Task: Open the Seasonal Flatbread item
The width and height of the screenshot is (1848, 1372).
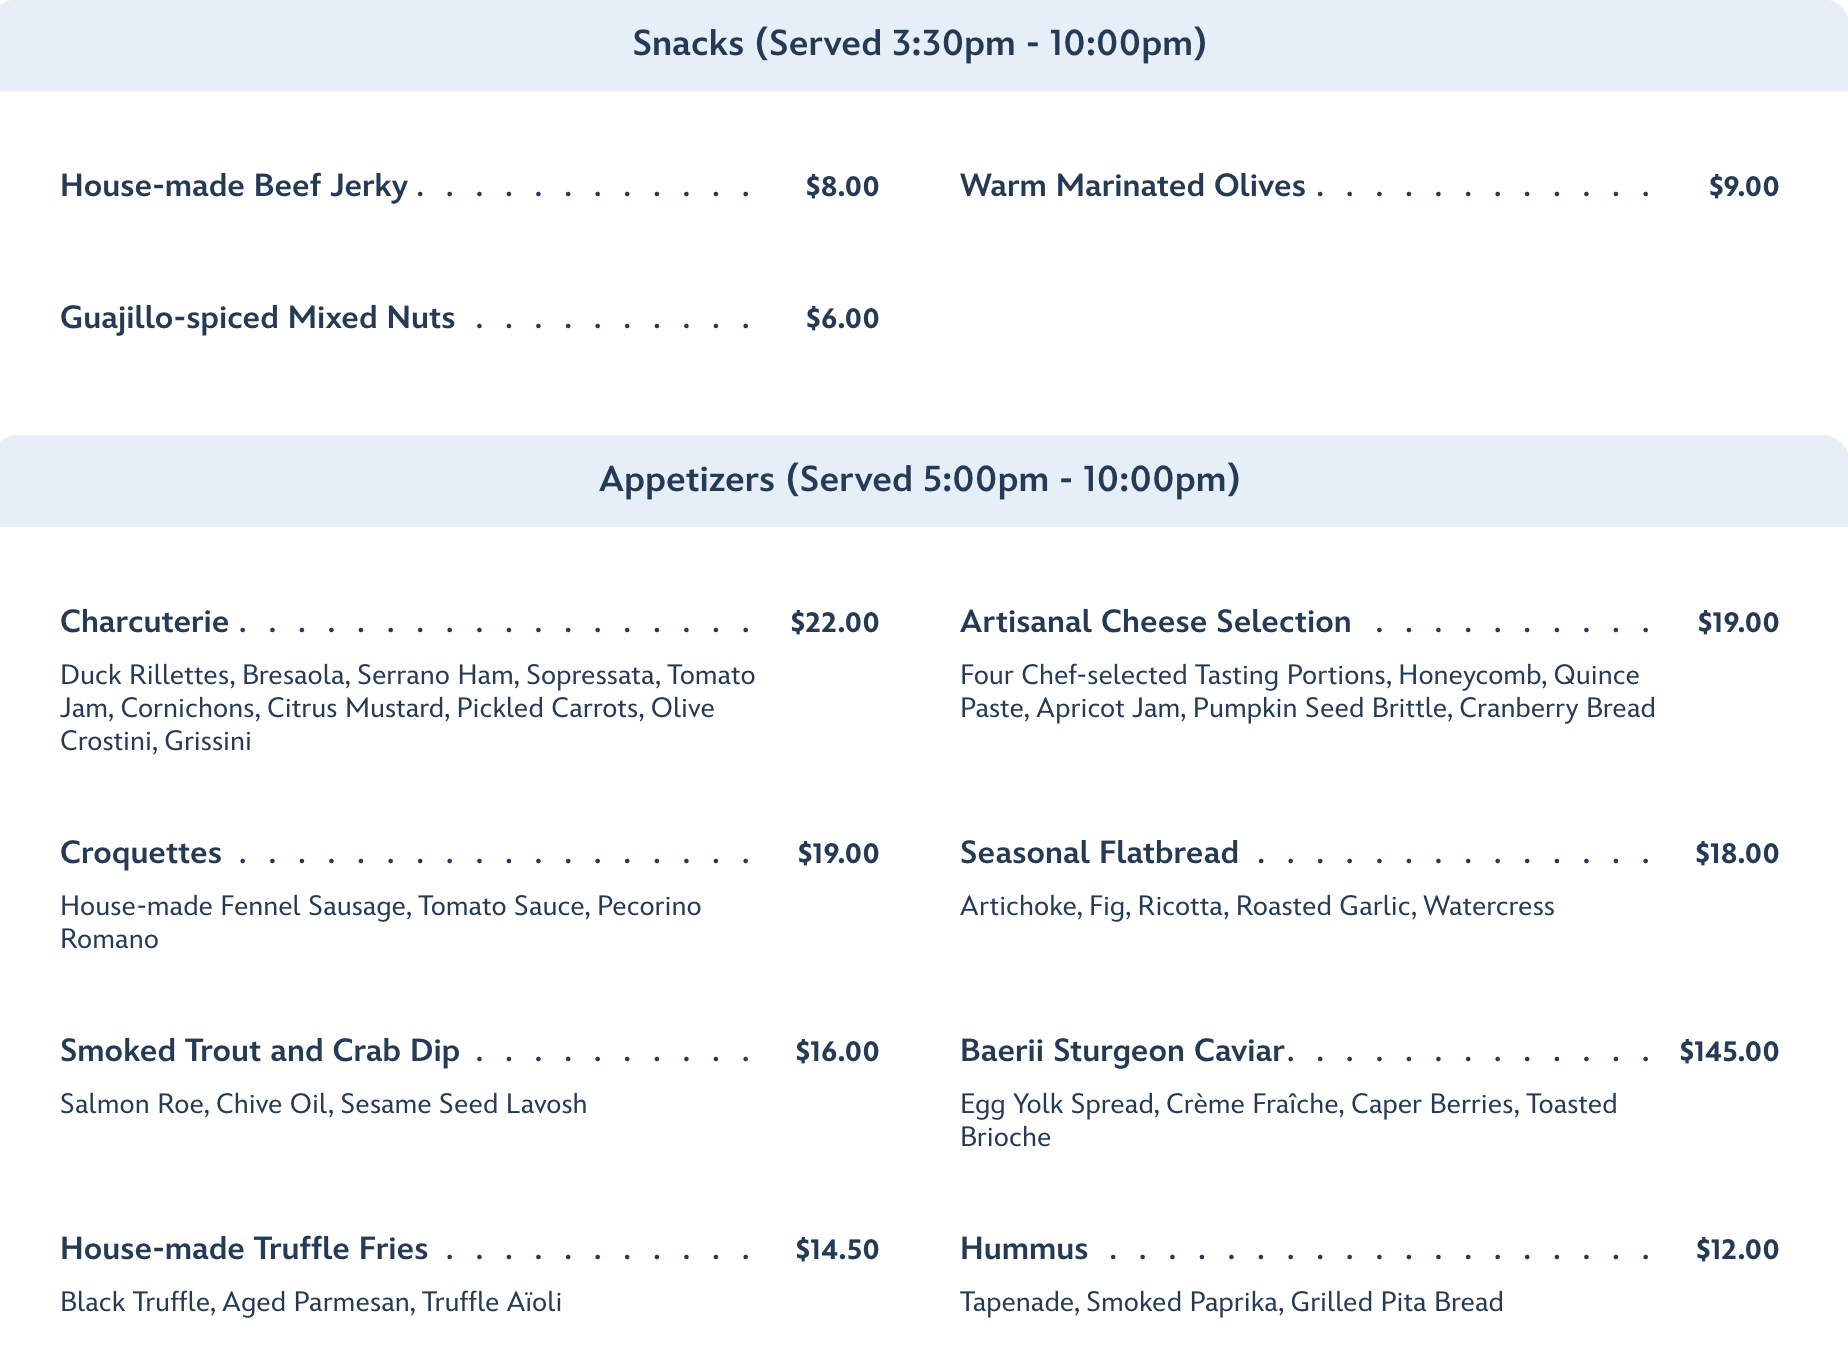Action: click(x=1099, y=853)
